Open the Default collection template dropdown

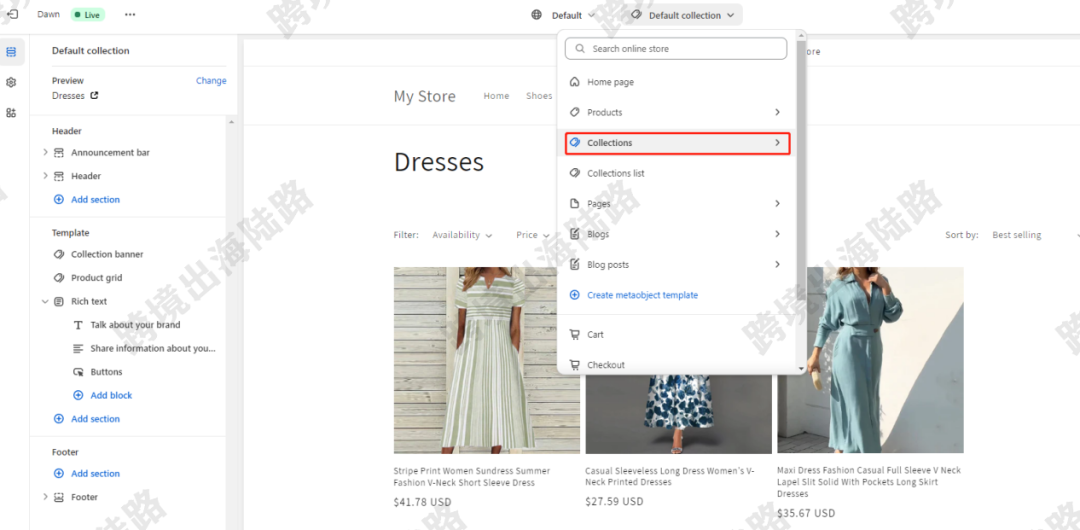685,15
